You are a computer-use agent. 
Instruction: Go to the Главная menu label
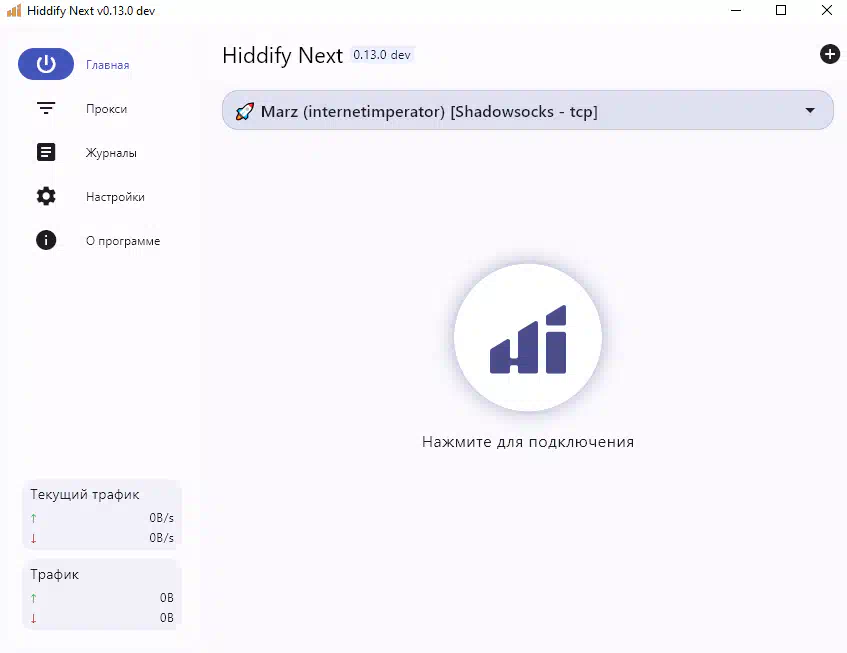tap(107, 65)
